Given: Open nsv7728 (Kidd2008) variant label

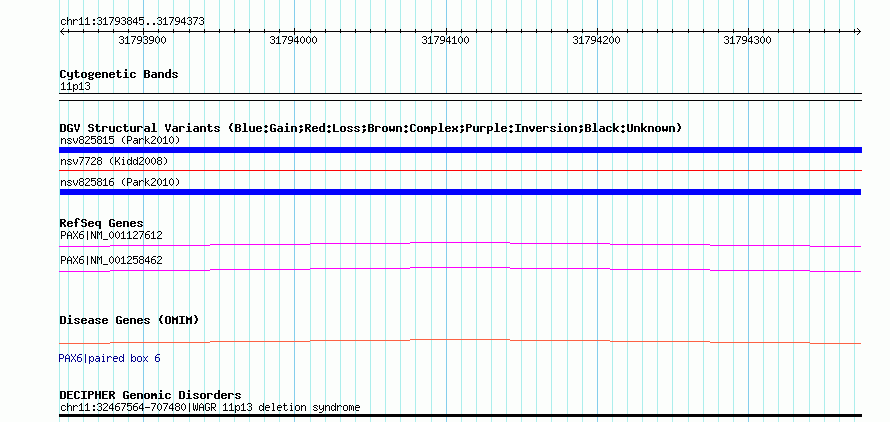Looking at the screenshot, I should 114,161.
